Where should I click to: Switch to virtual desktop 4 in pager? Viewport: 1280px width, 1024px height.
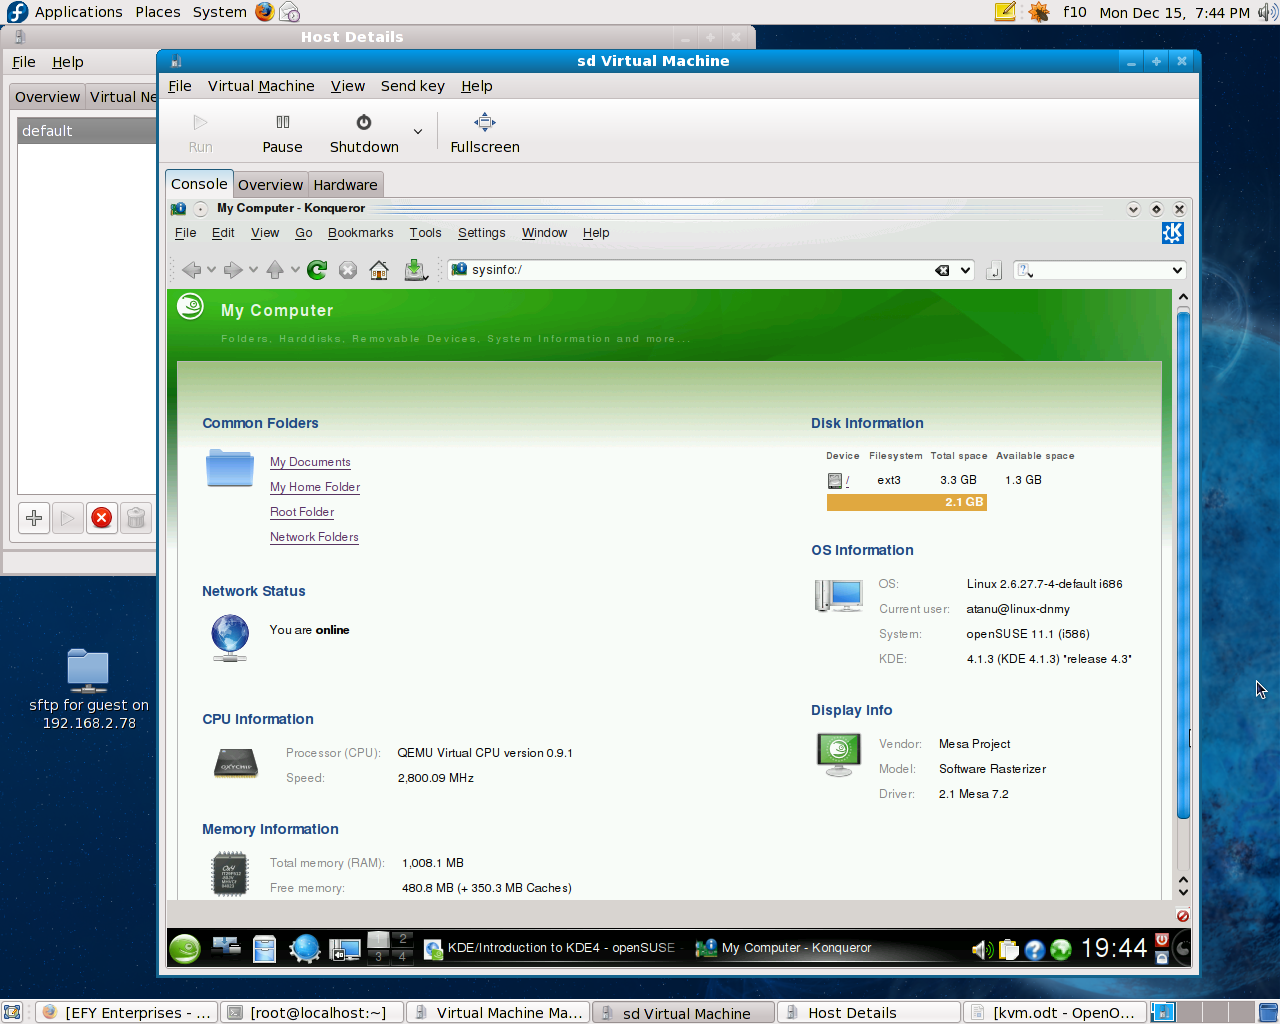pos(403,957)
